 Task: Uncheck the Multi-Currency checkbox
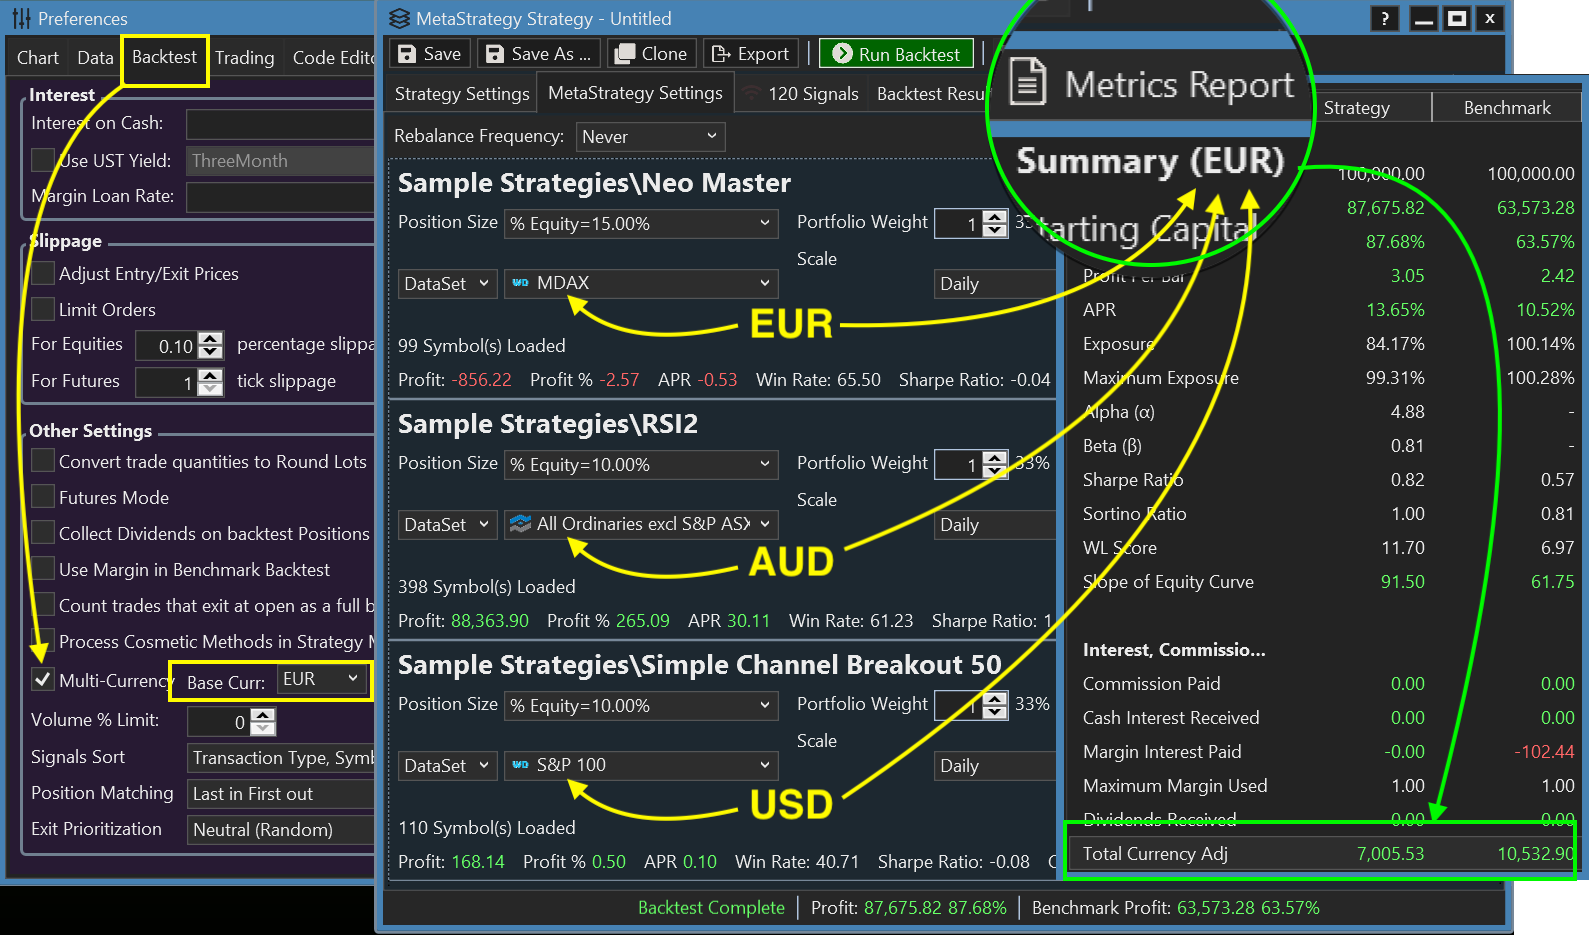(43, 680)
